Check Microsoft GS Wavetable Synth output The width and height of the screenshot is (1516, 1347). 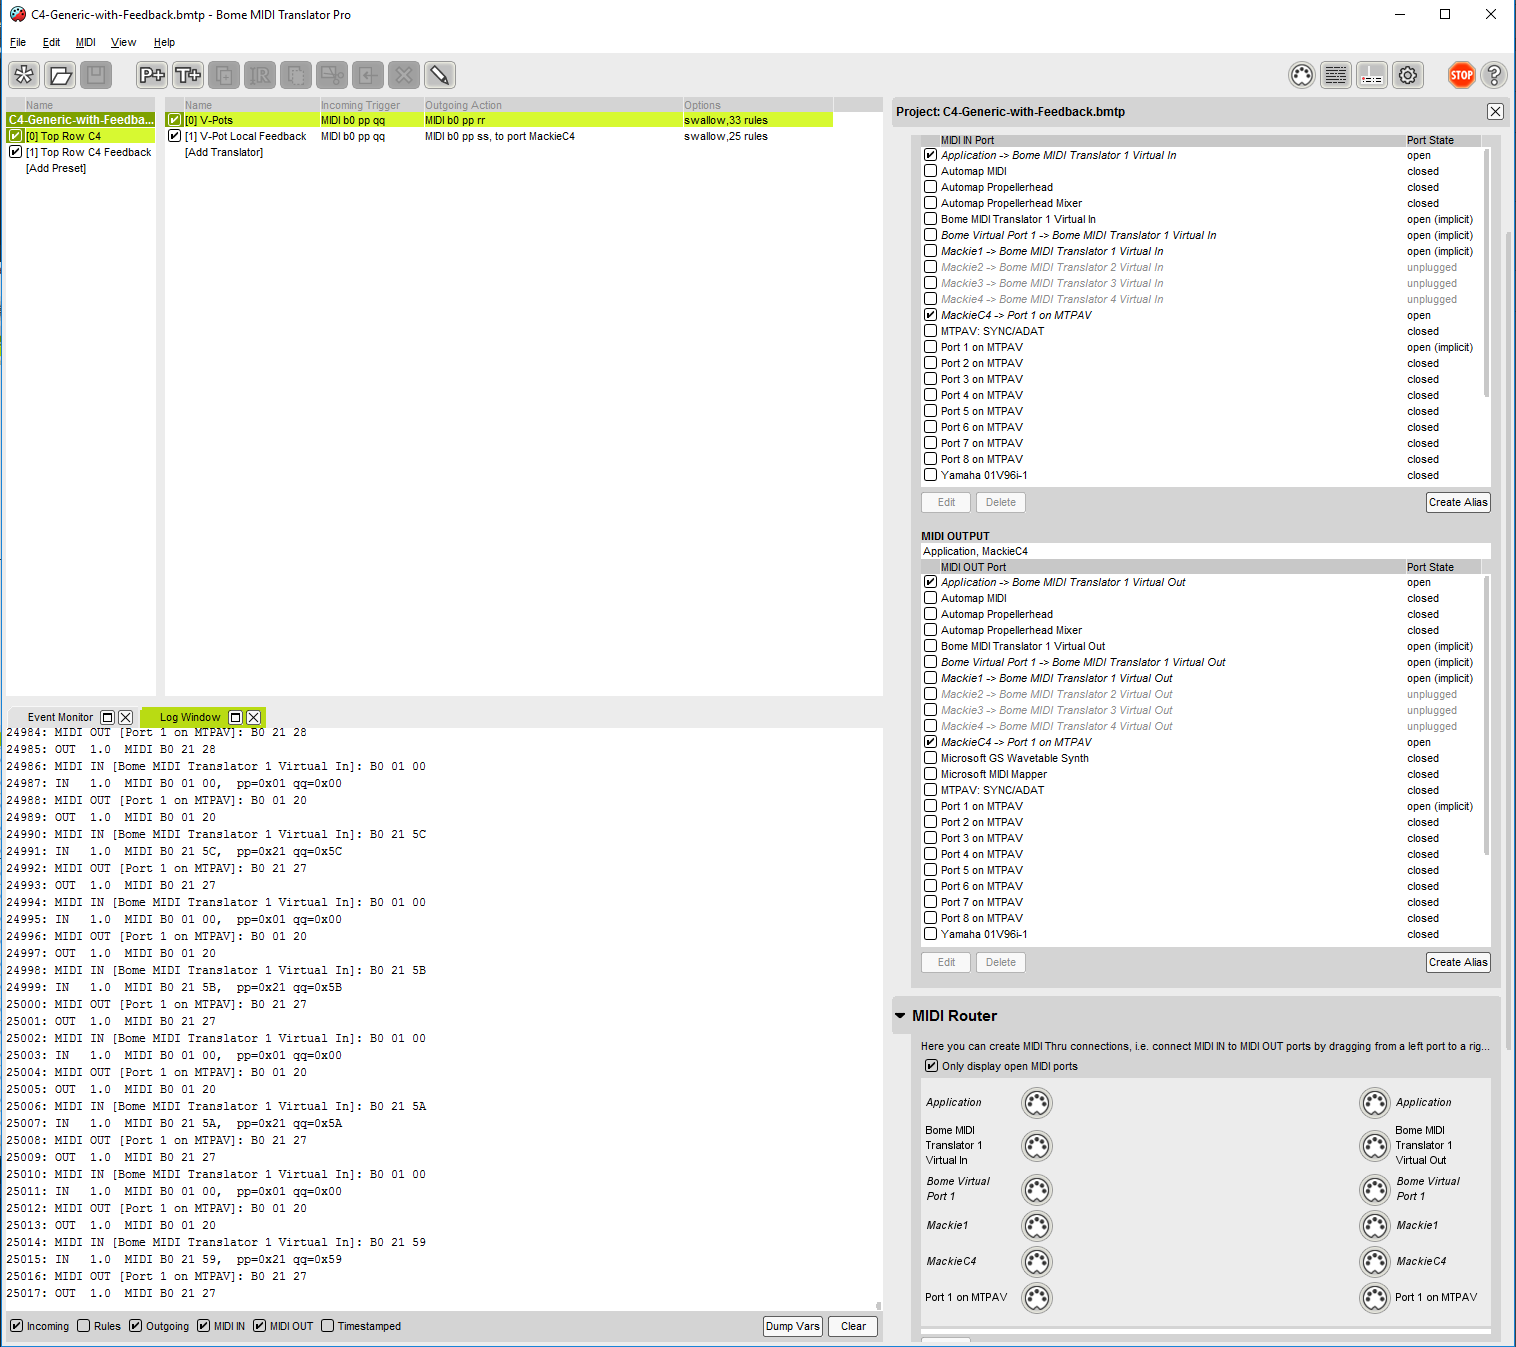click(x=931, y=758)
